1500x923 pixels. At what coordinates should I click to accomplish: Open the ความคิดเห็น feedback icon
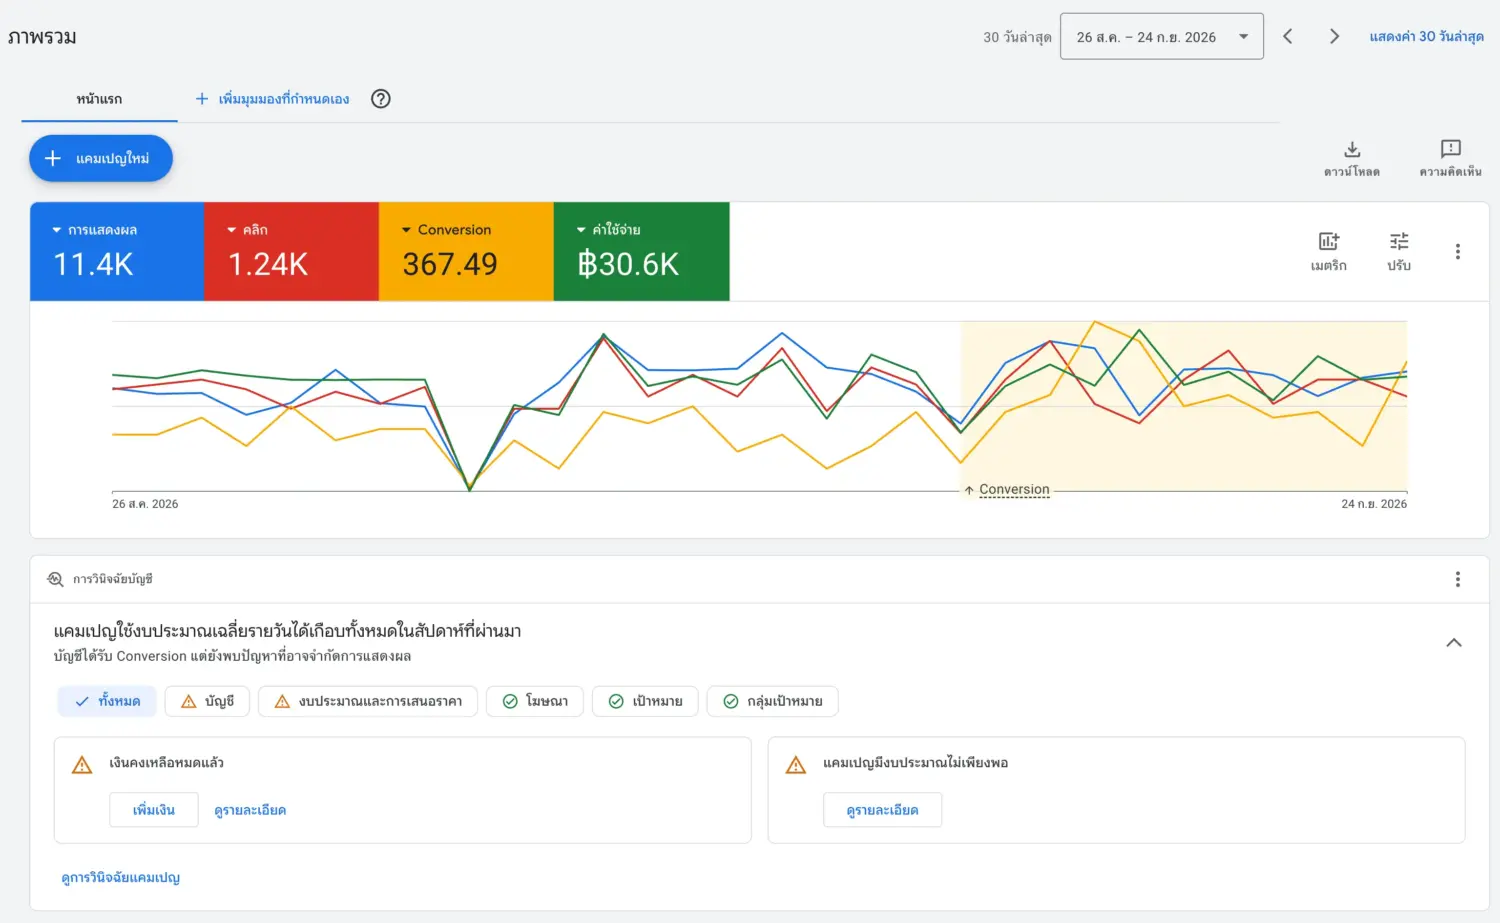pos(1450,149)
